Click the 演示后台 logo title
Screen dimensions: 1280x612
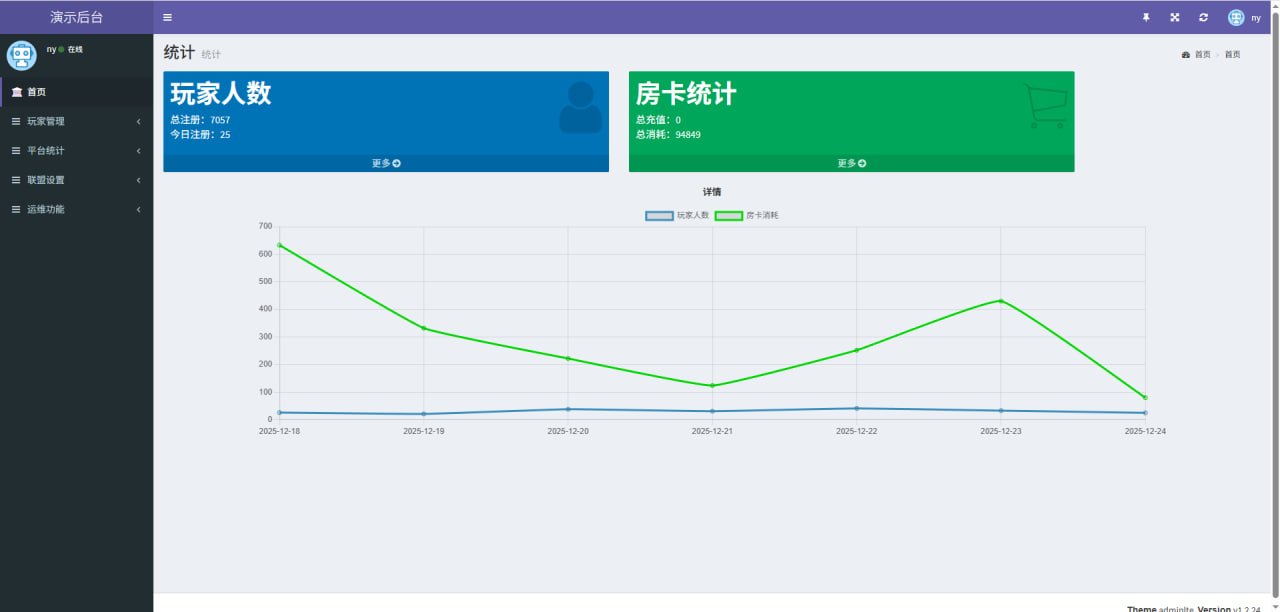pyautogui.click(x=76, y=17)
